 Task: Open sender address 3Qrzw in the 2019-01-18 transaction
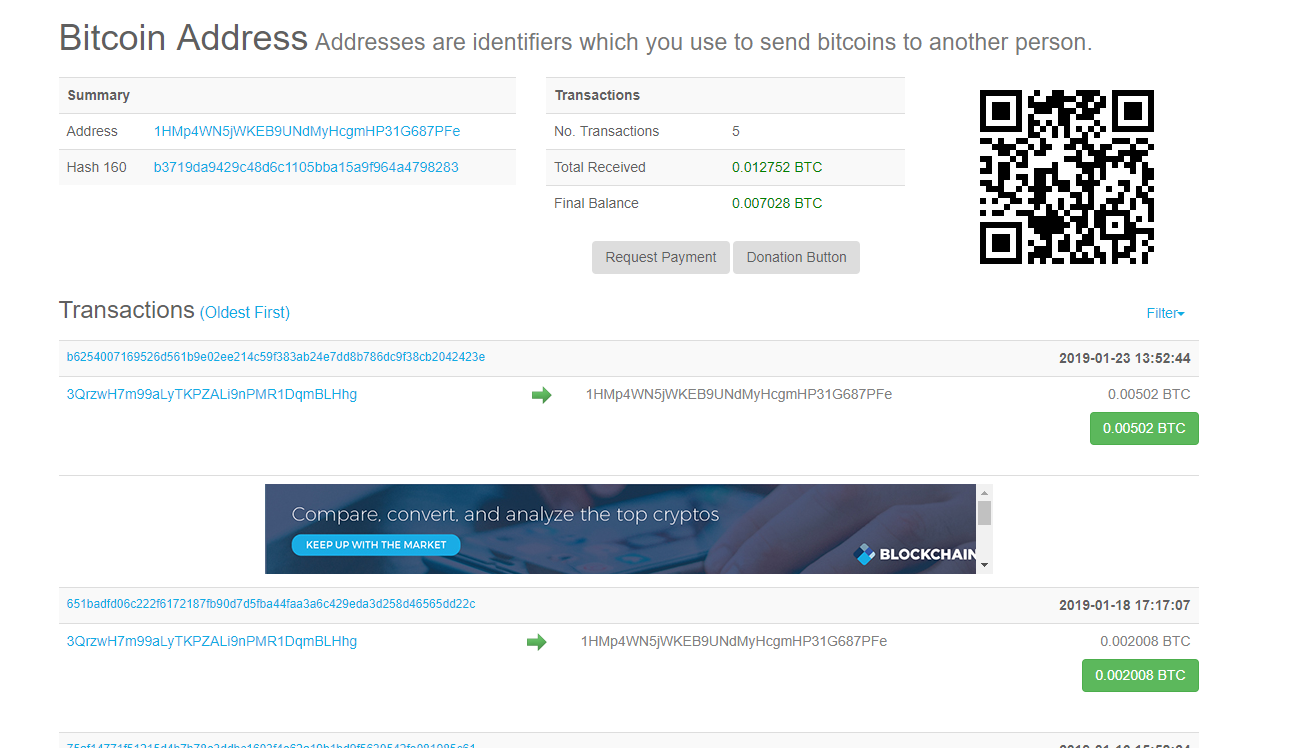click(x=212, y=641)
